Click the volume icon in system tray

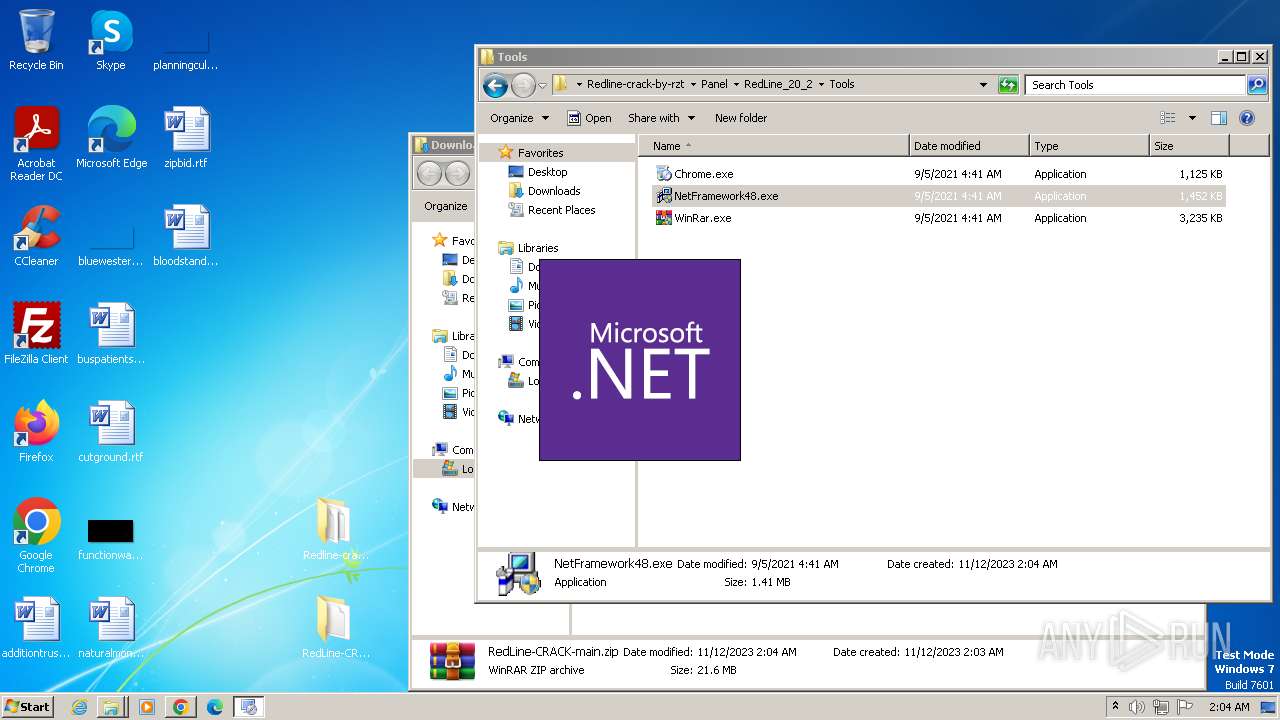pos(1136,707)
